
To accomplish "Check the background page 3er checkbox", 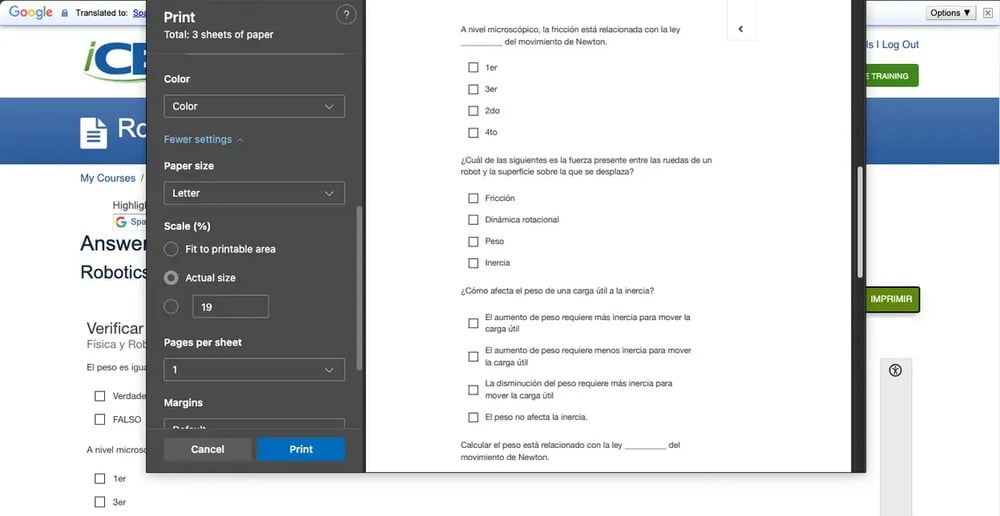I will tap(99, 502).
